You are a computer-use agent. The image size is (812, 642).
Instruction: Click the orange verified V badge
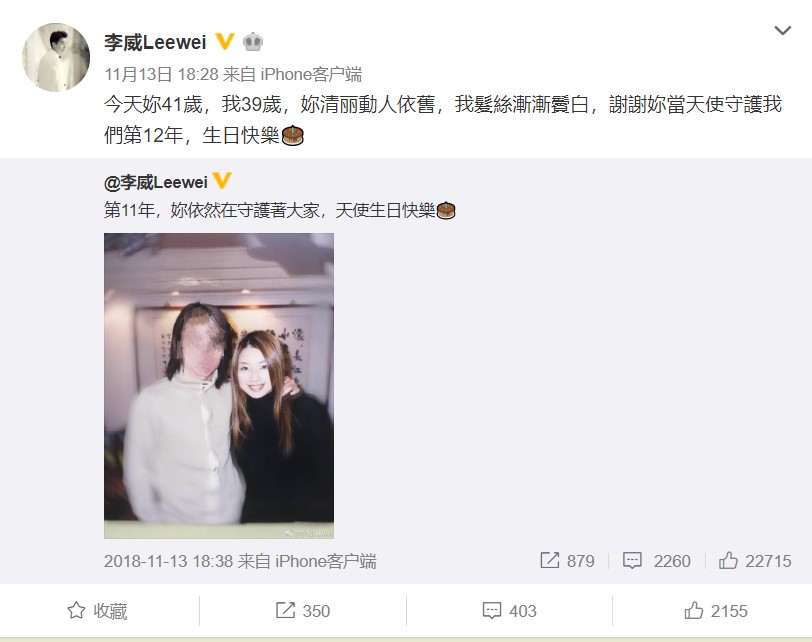pos(225,41)
